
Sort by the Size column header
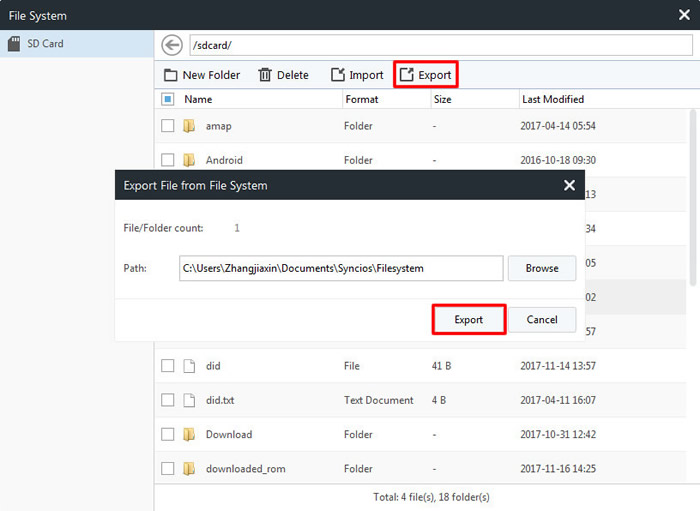coord(442,99)
